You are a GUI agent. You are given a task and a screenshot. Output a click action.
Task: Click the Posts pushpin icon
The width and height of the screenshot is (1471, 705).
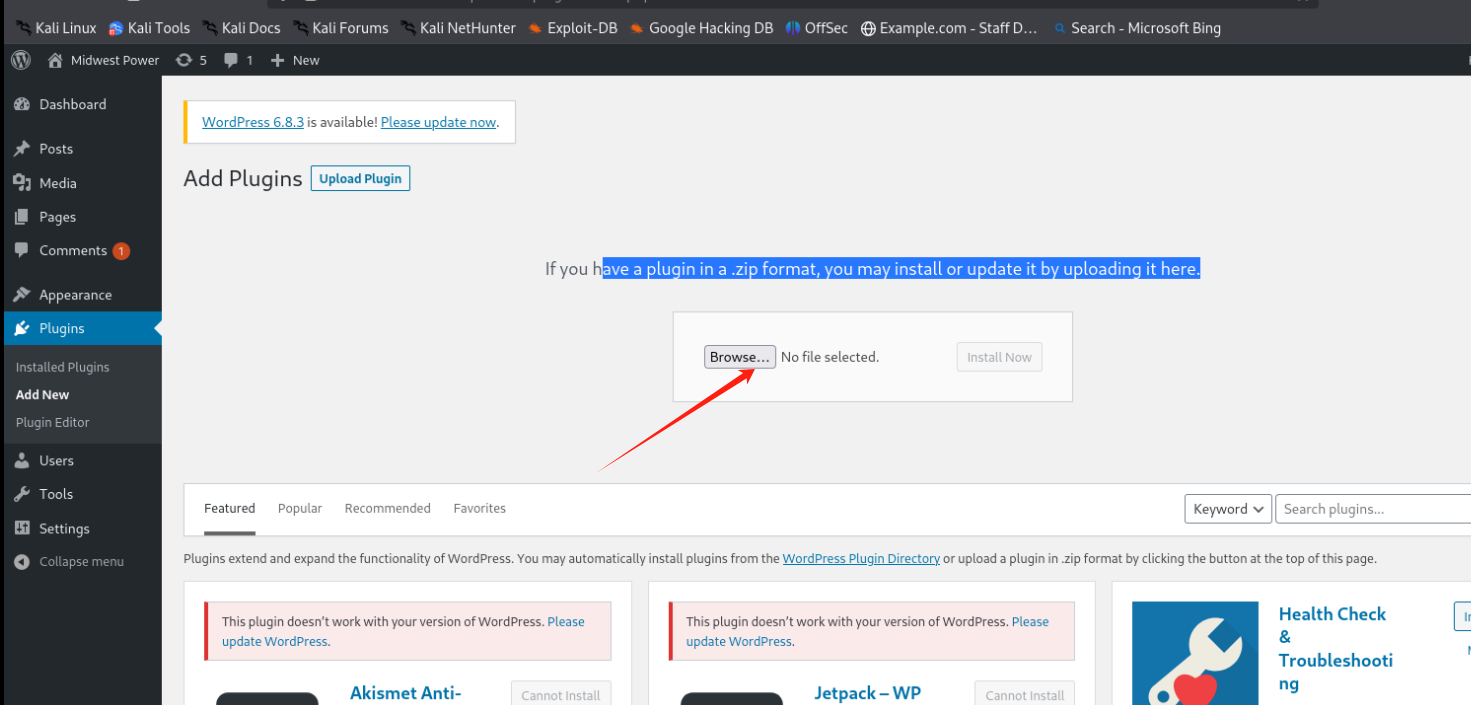point(22,148)
